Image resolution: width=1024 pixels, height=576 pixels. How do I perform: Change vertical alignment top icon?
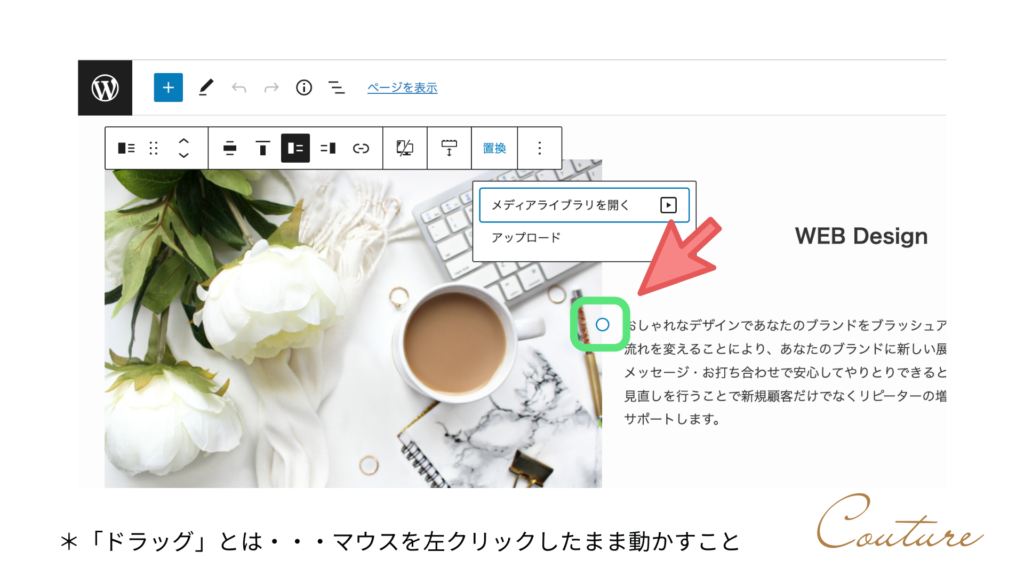click(x=263, y=148)
